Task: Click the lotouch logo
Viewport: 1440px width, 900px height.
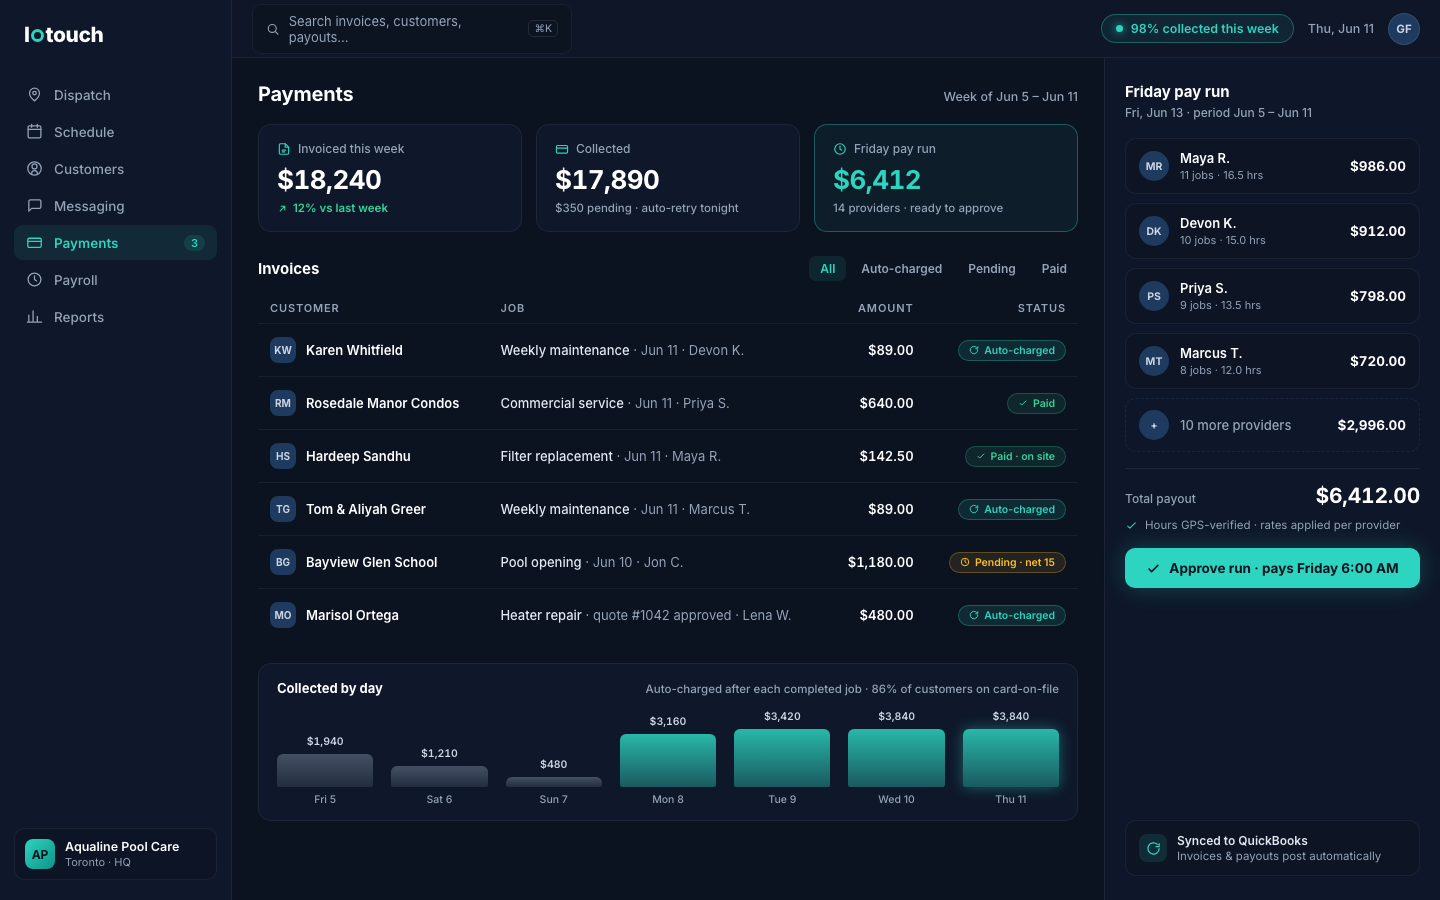Action: 64,35
